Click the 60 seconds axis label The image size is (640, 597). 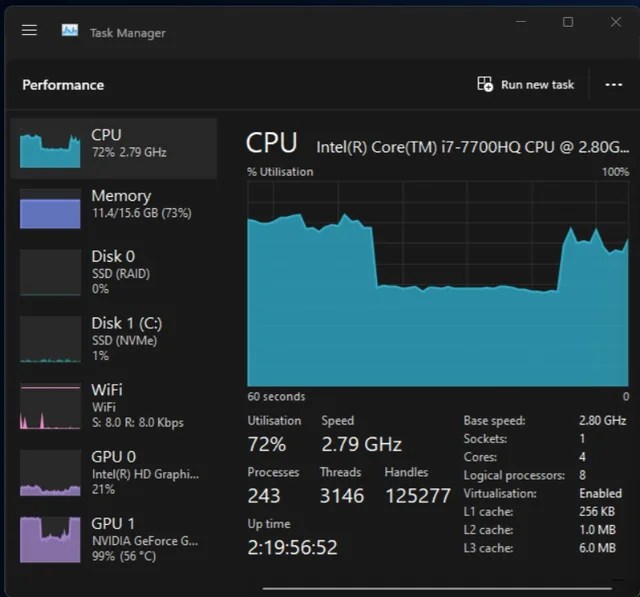(x=276, y=397)
